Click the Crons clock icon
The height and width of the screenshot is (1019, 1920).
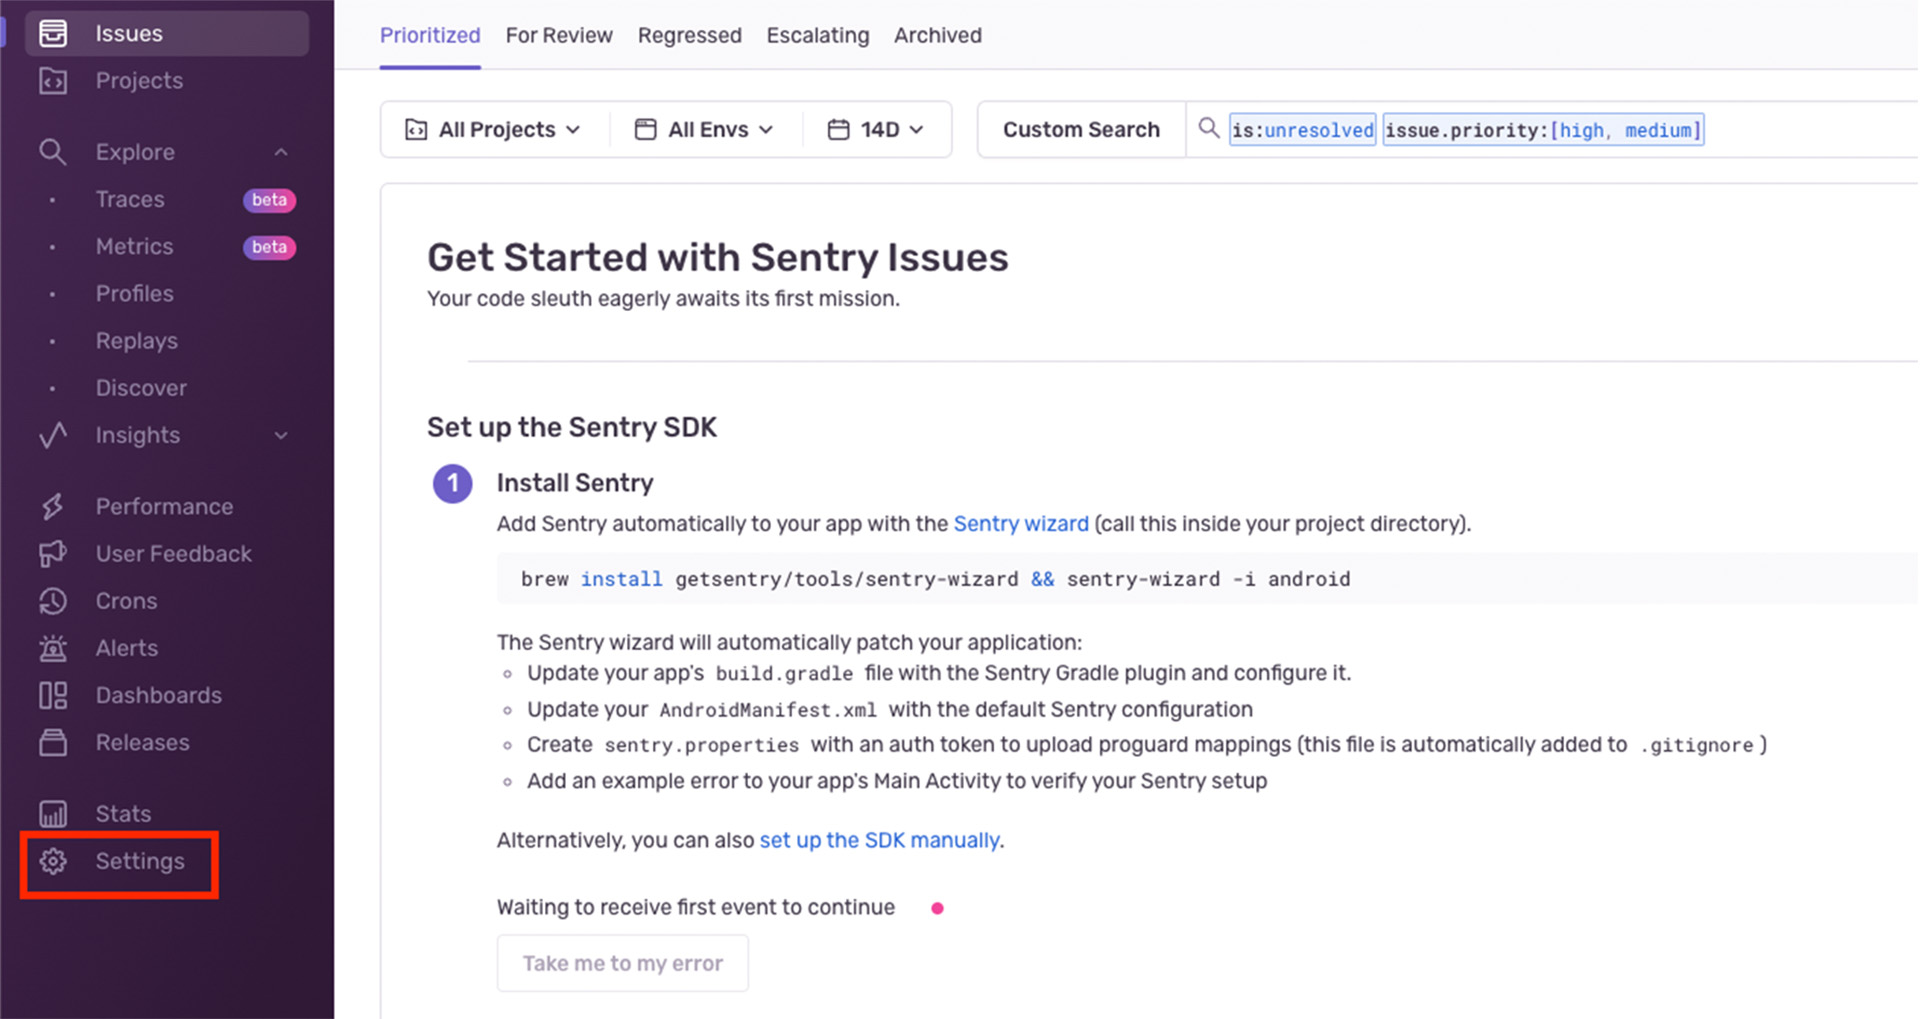(x=53, y=601)
